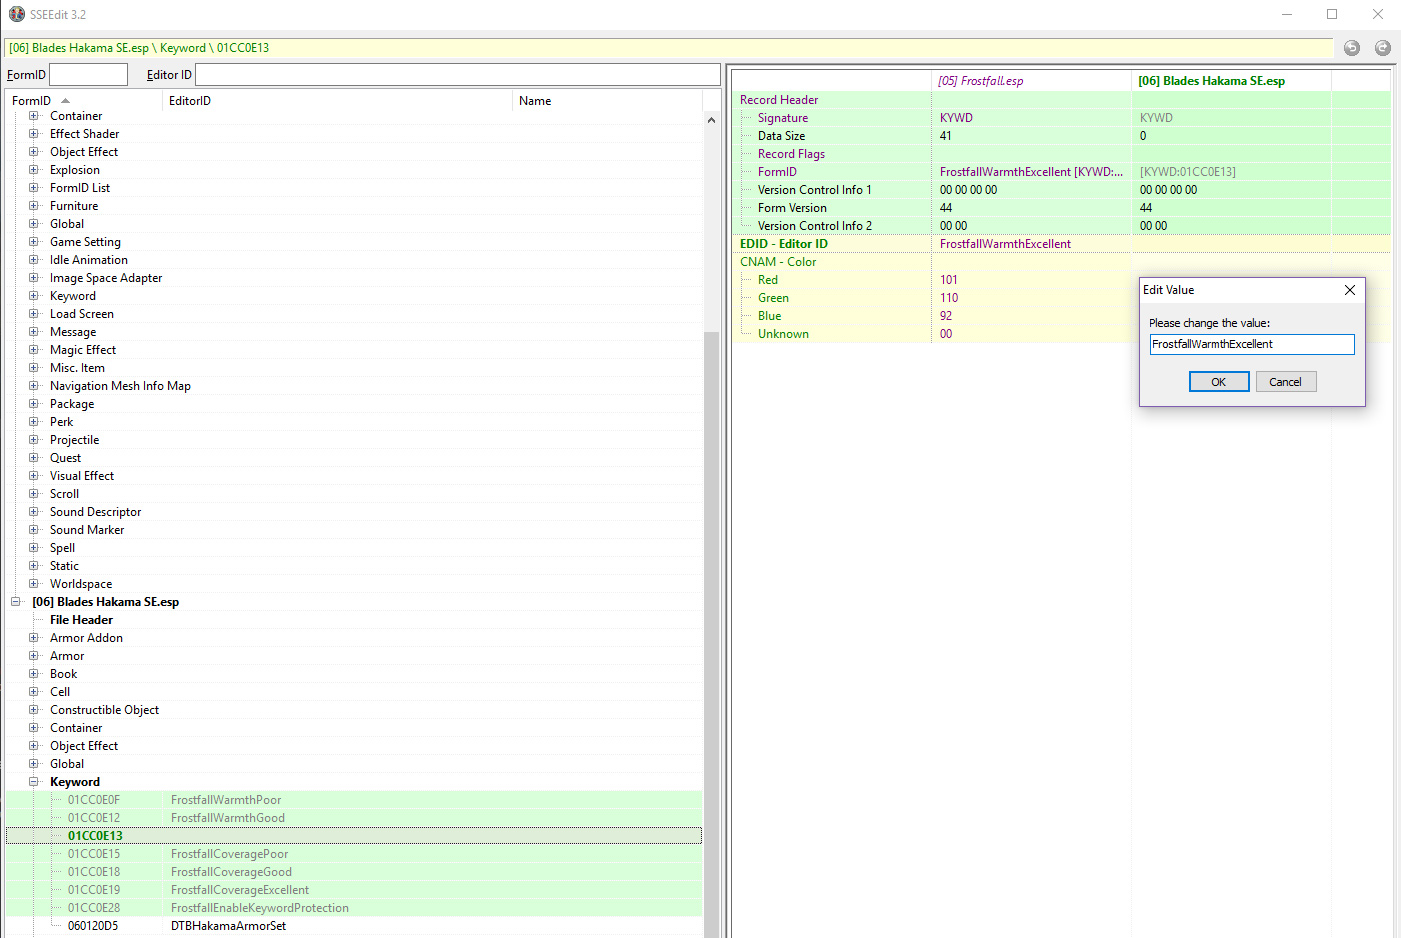Image resolution: width=1401 pixels, height=938 pixels.
Task: Select the File Header tree item
Action: (81, 620)
